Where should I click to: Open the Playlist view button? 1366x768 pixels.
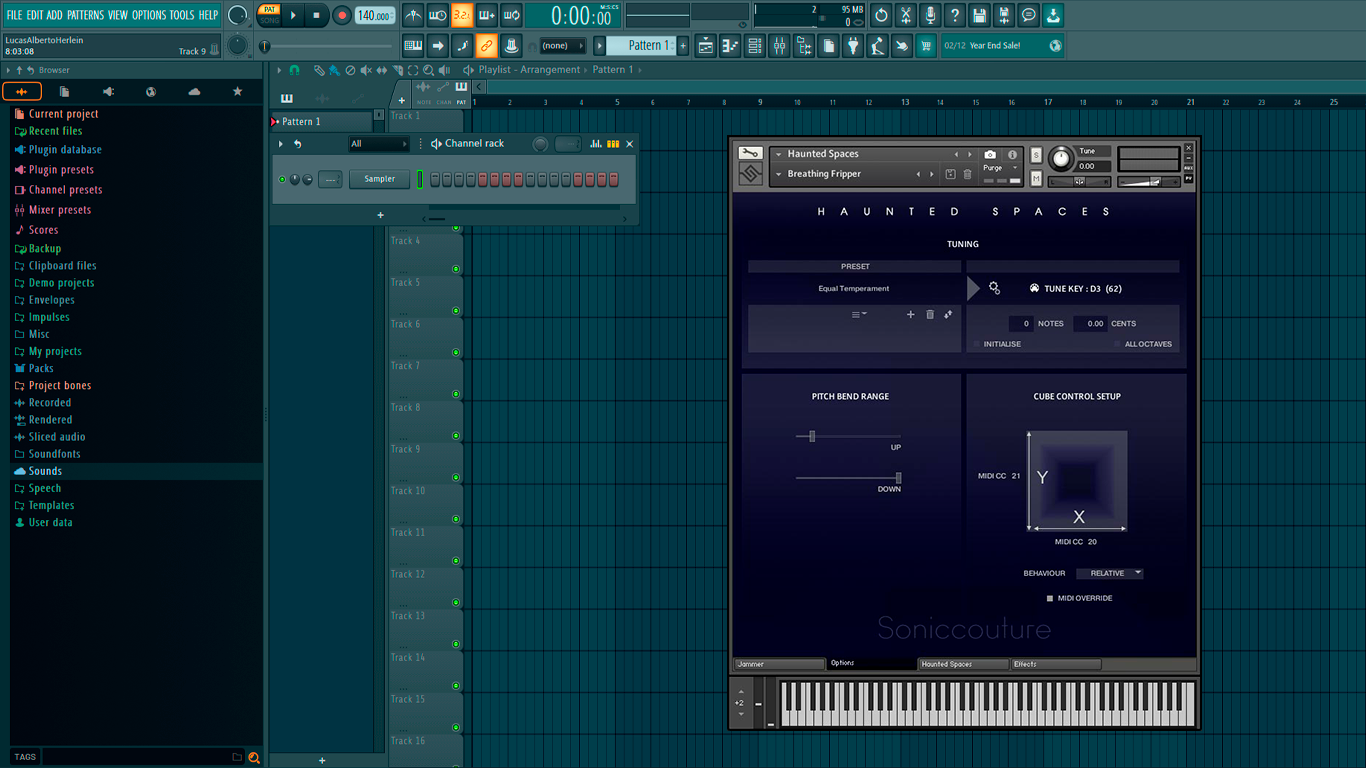pyautogui.click(x=706, y=46)
